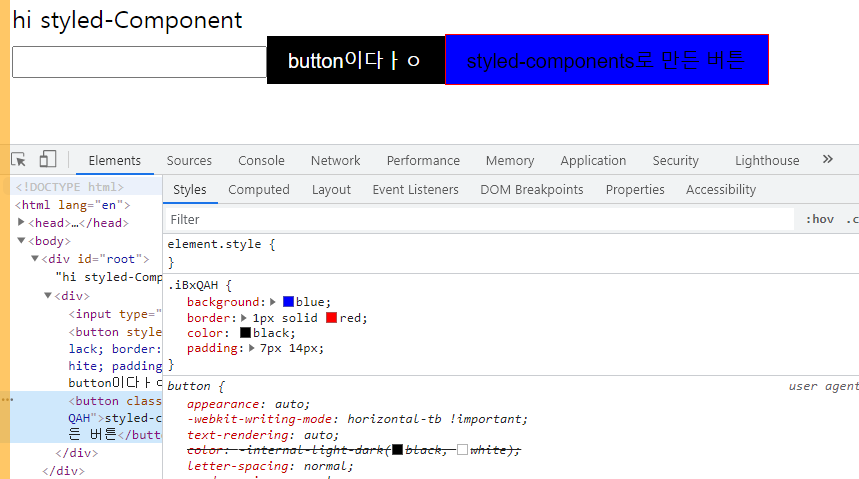Click the text-rendering: auto declaration

pyautogui.click(x=263, y=435)
